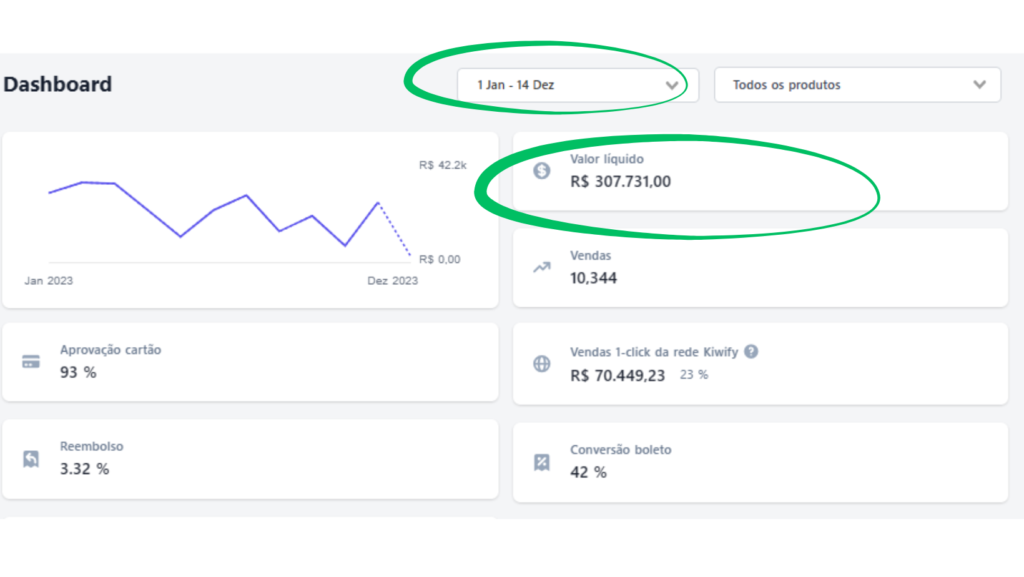Click the chevron arrow in the Todos os produtos box

(980, 85)
